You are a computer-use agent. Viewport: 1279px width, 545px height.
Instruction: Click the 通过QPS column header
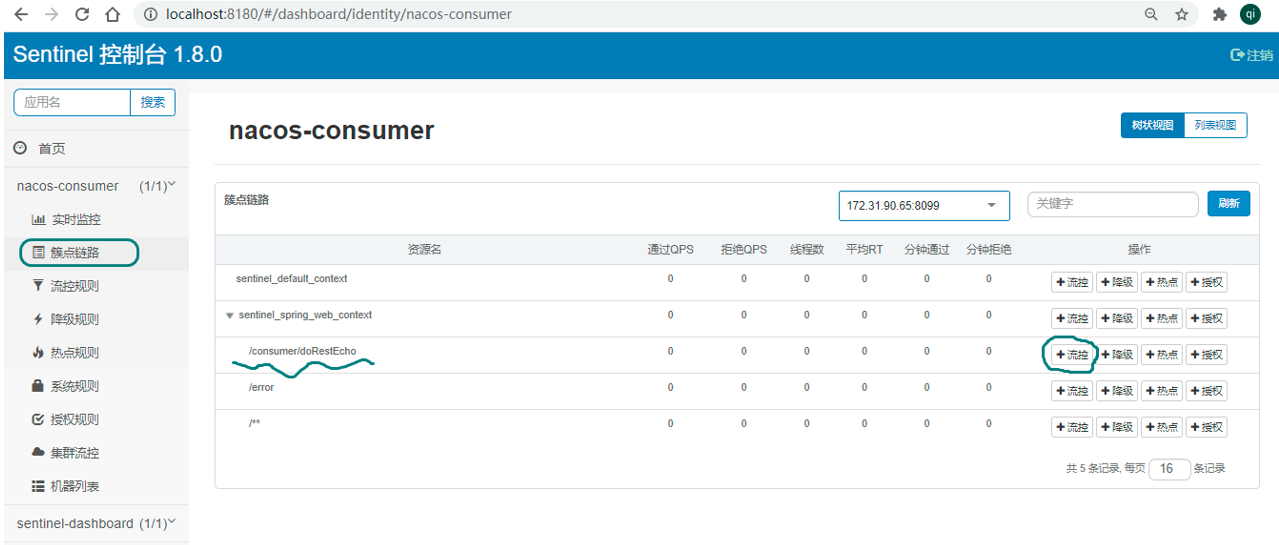[x=670, y=250]
